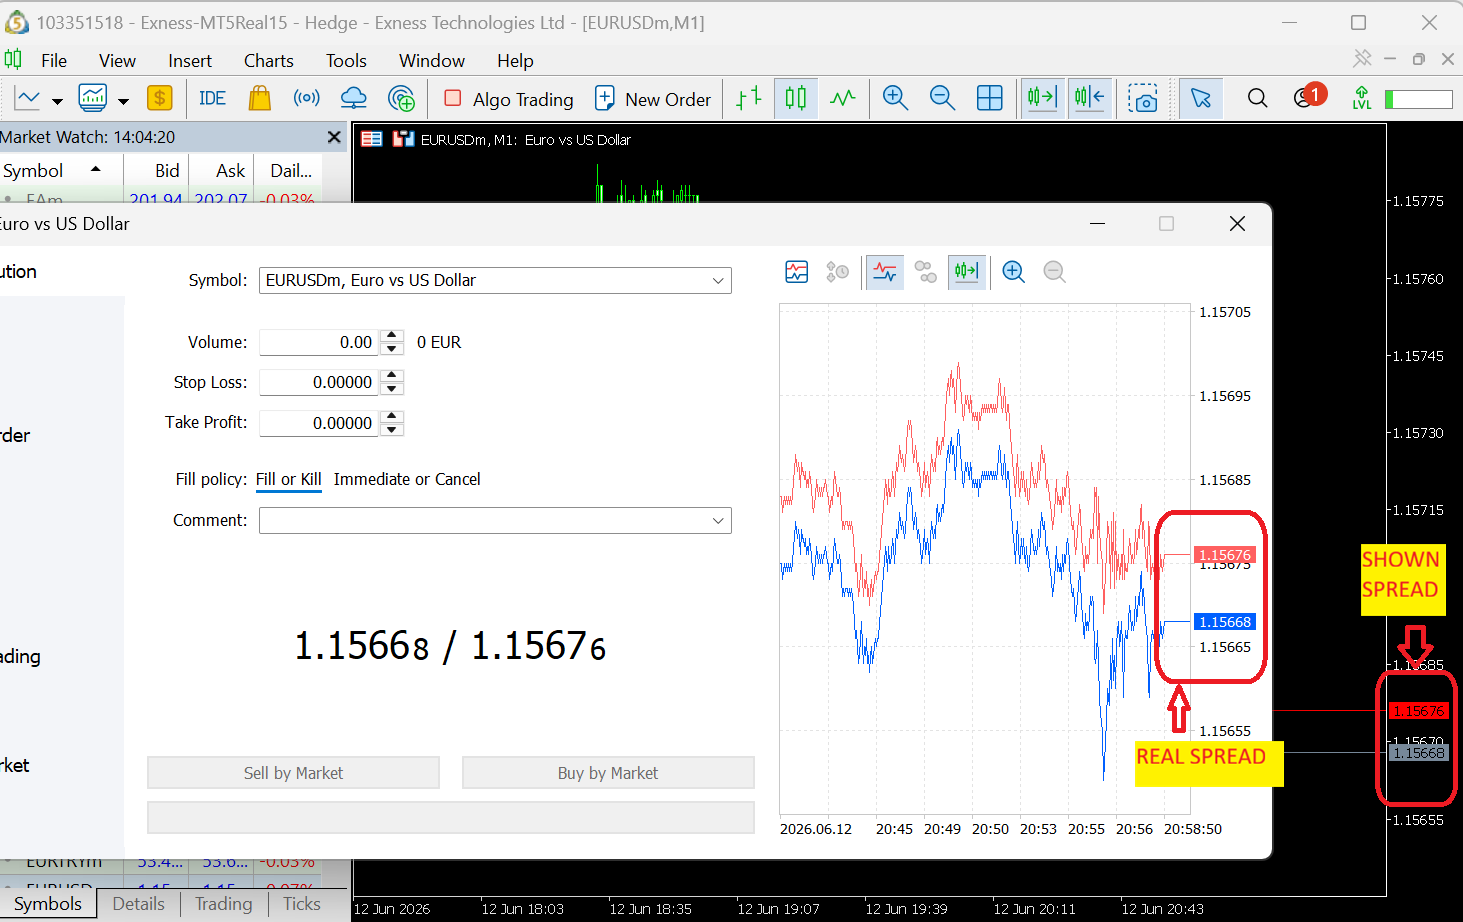Screen dimensions: 1463x922
Task: Open the Charts menu
Action: coord(269,61)
